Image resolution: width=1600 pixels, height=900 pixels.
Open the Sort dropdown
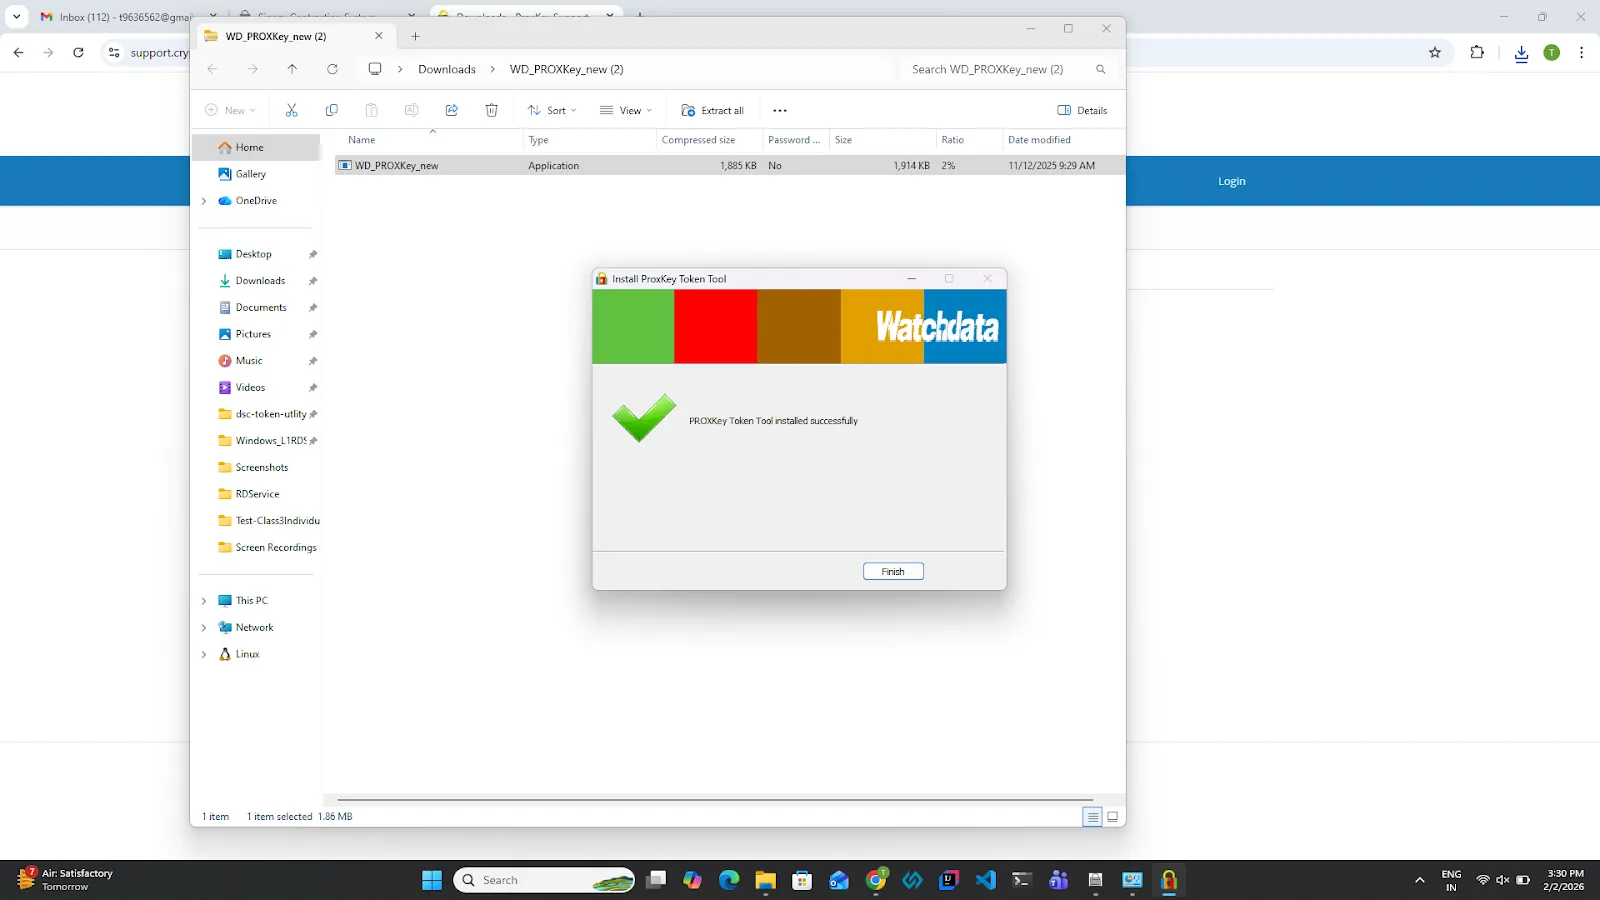coord(552,110)
